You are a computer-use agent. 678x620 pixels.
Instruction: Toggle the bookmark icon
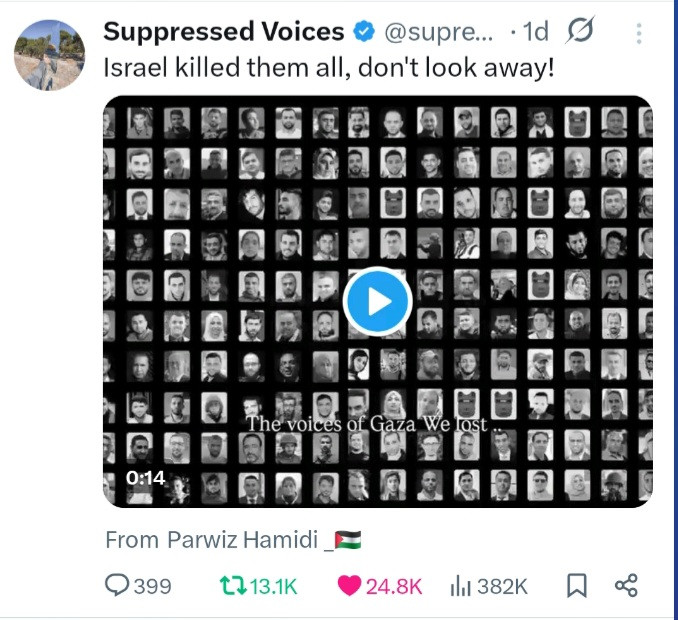click(x=577, y=586)
